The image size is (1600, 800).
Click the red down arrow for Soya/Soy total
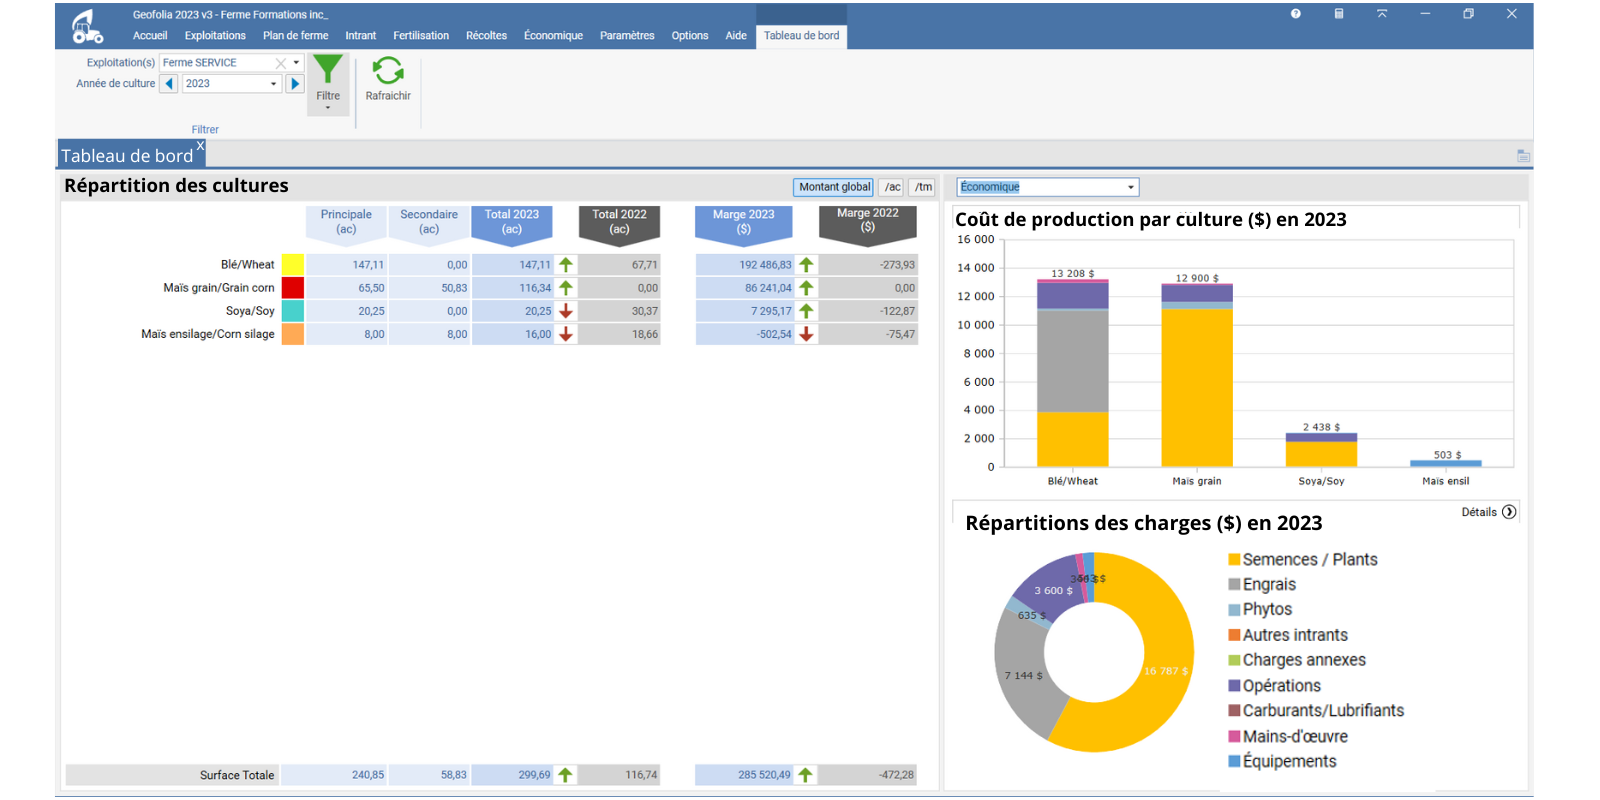point(566,311)
